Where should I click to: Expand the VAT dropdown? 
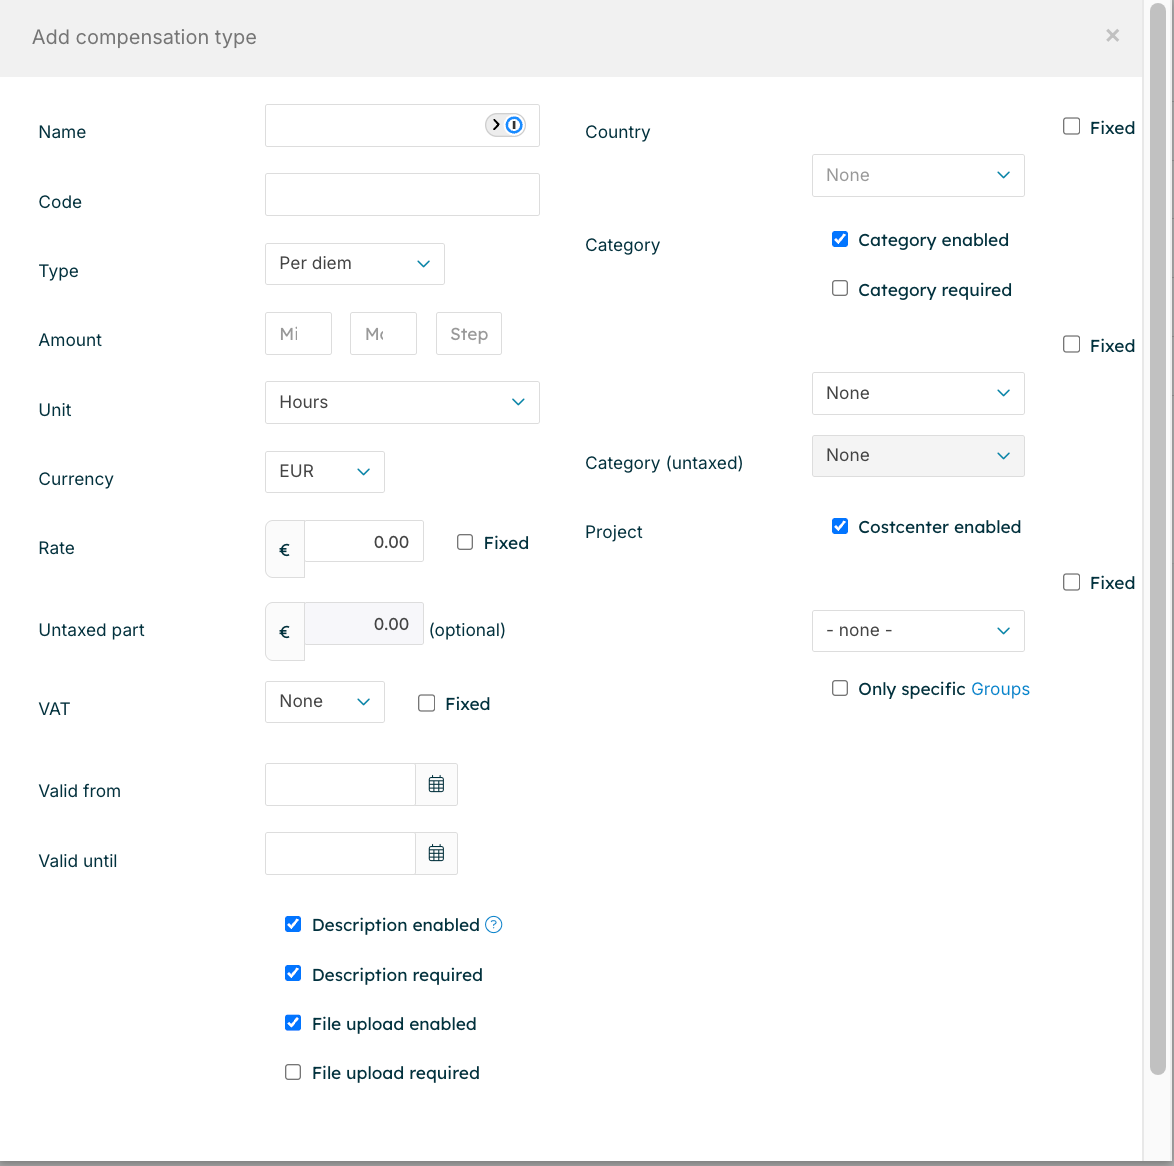point(325,702)
